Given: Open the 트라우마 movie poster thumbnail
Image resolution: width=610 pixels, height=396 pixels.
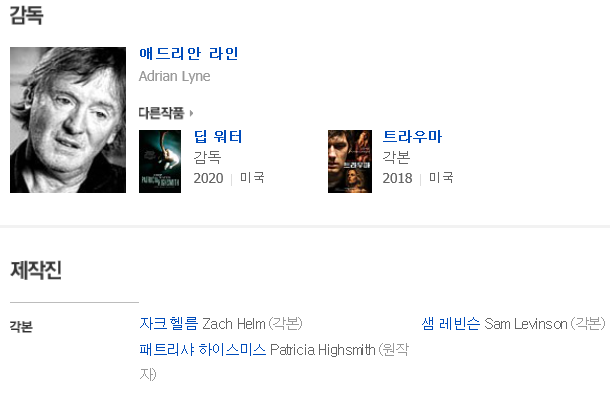Looking at the screenshot, I should 350,161.
